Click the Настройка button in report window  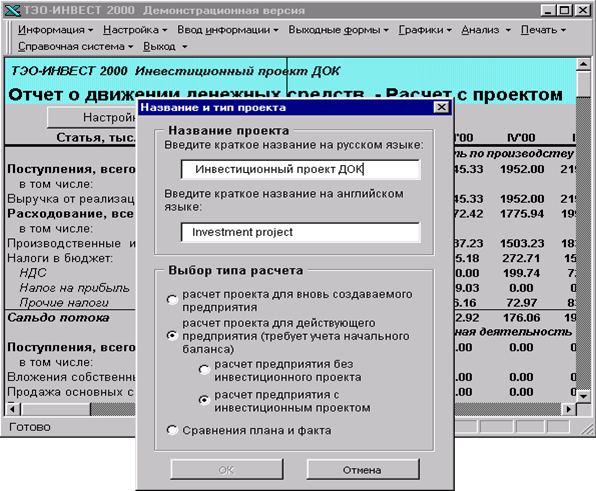click(x=92, y=117)
